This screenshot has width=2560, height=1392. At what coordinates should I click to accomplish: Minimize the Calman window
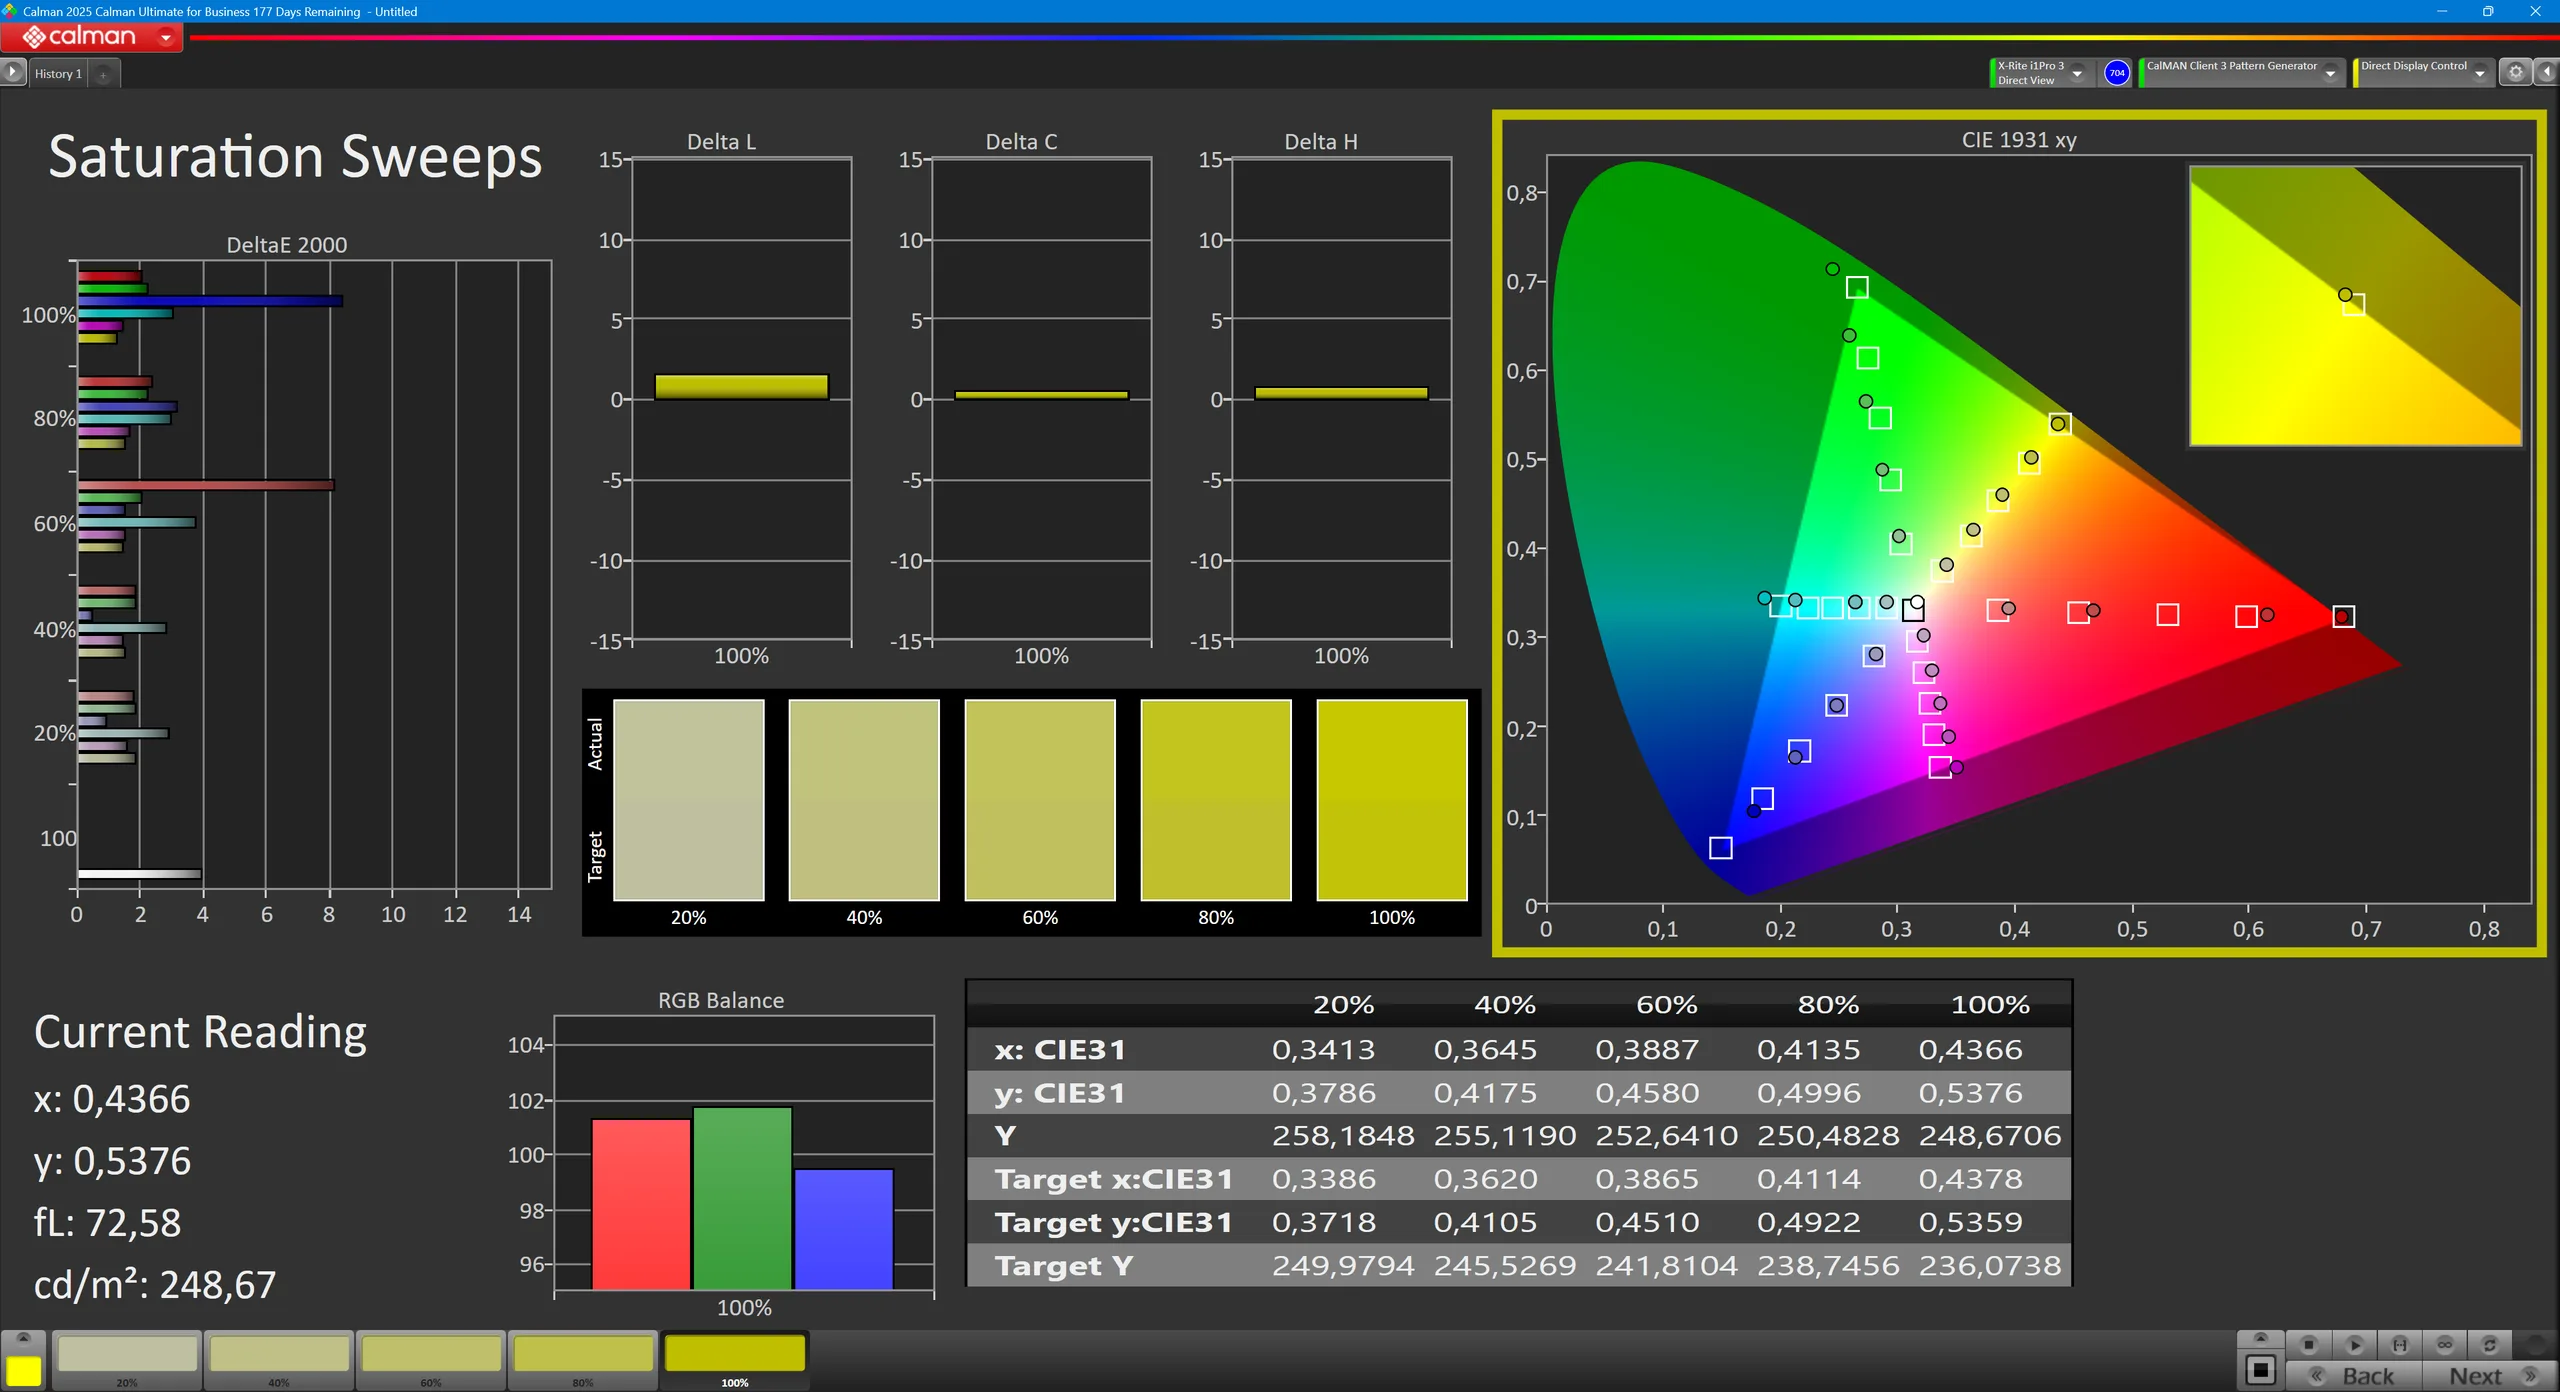[2442, 11]
